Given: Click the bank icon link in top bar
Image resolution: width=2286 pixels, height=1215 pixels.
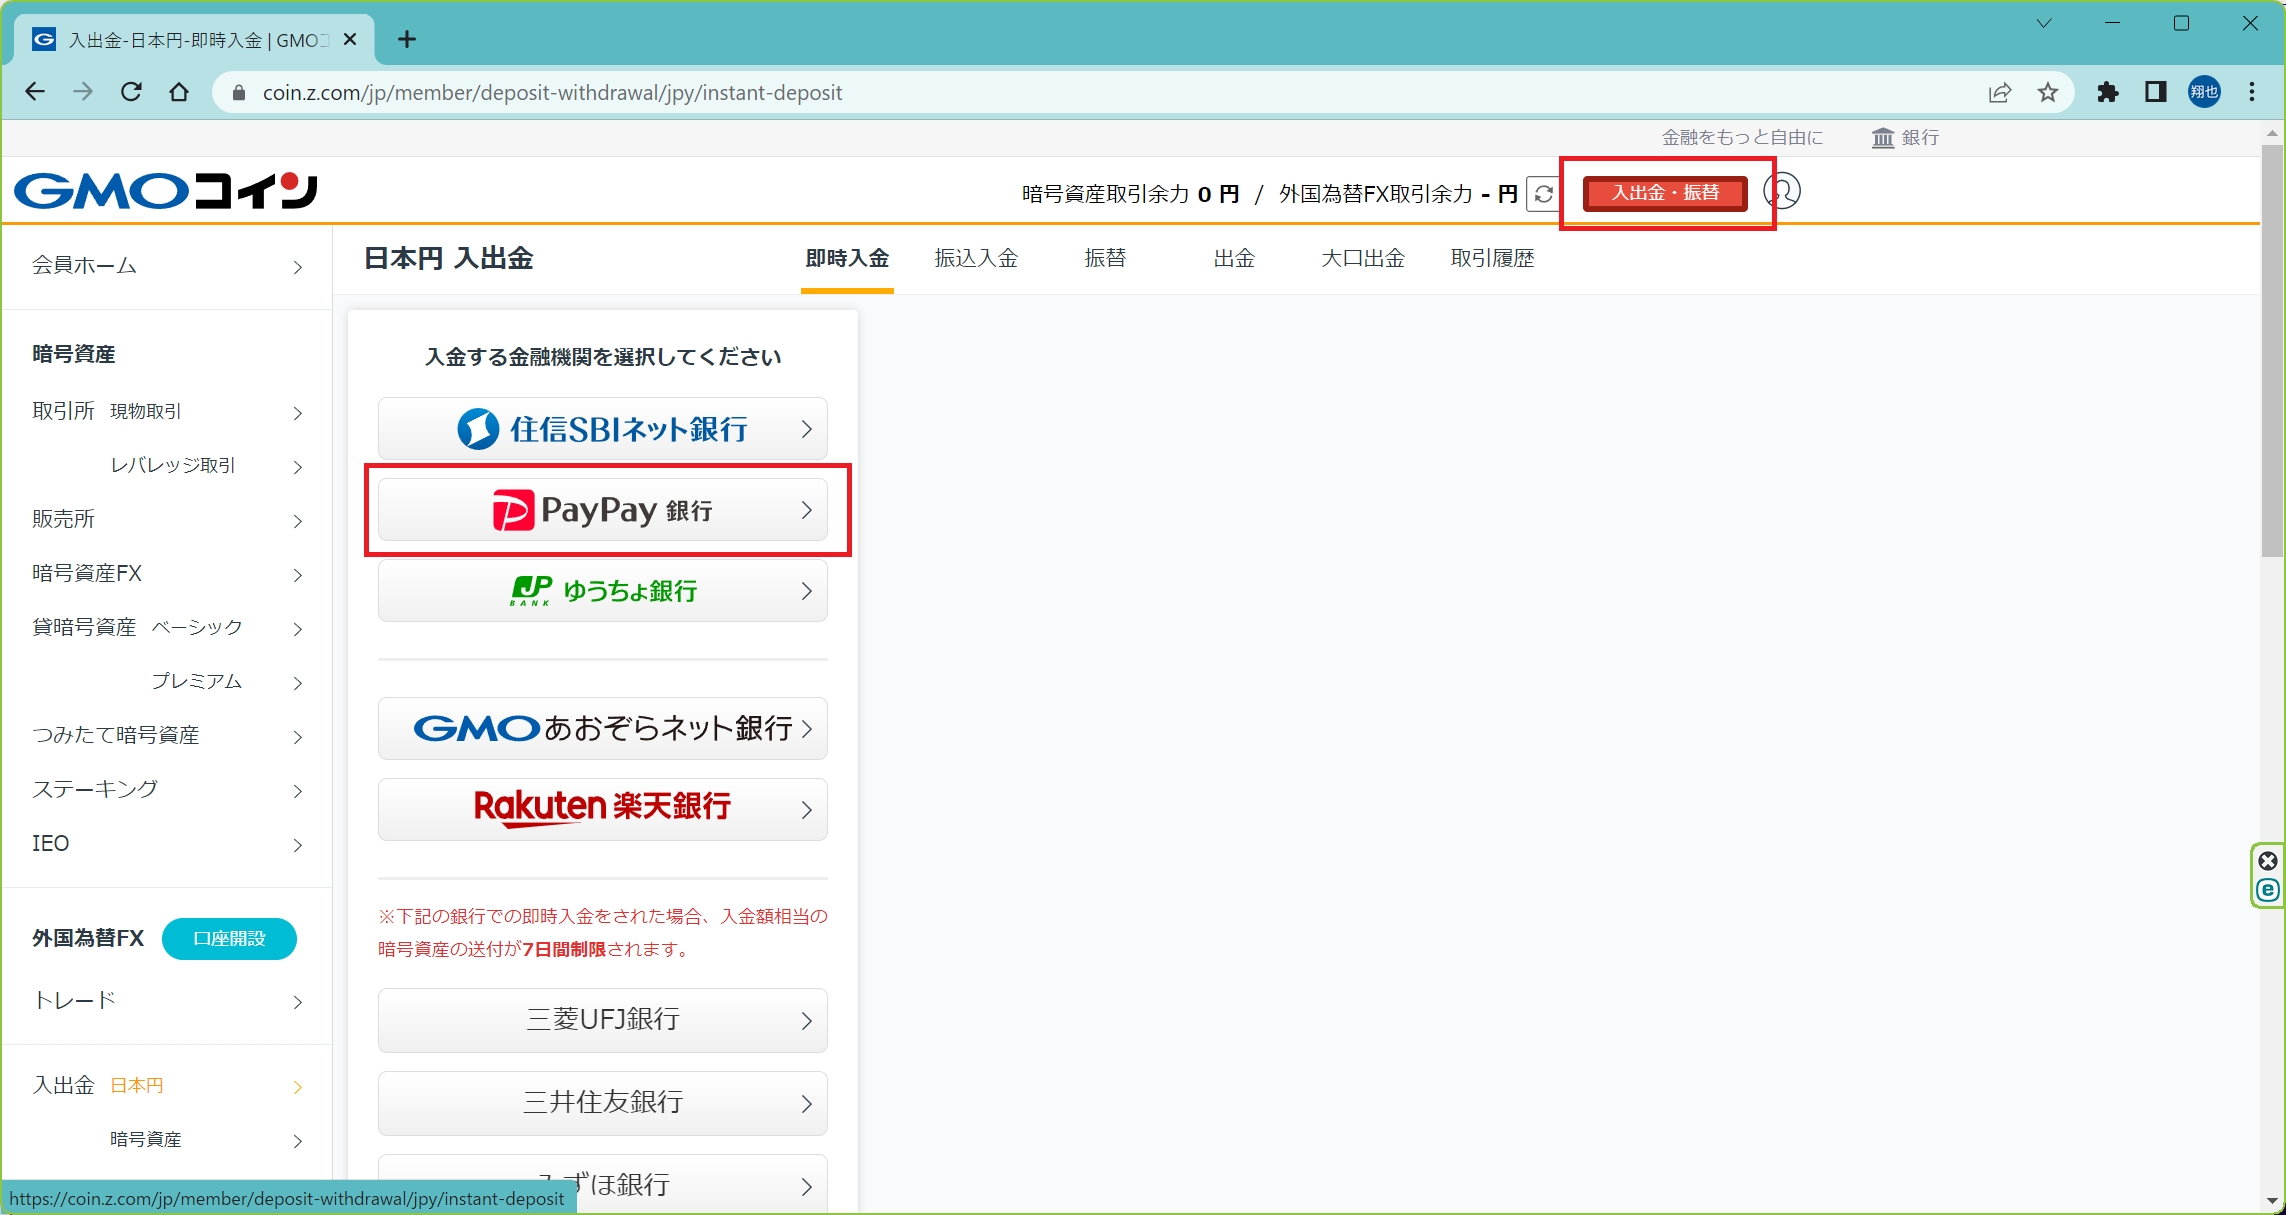Looking at the screenshot, I should [x=1905, y=138].
